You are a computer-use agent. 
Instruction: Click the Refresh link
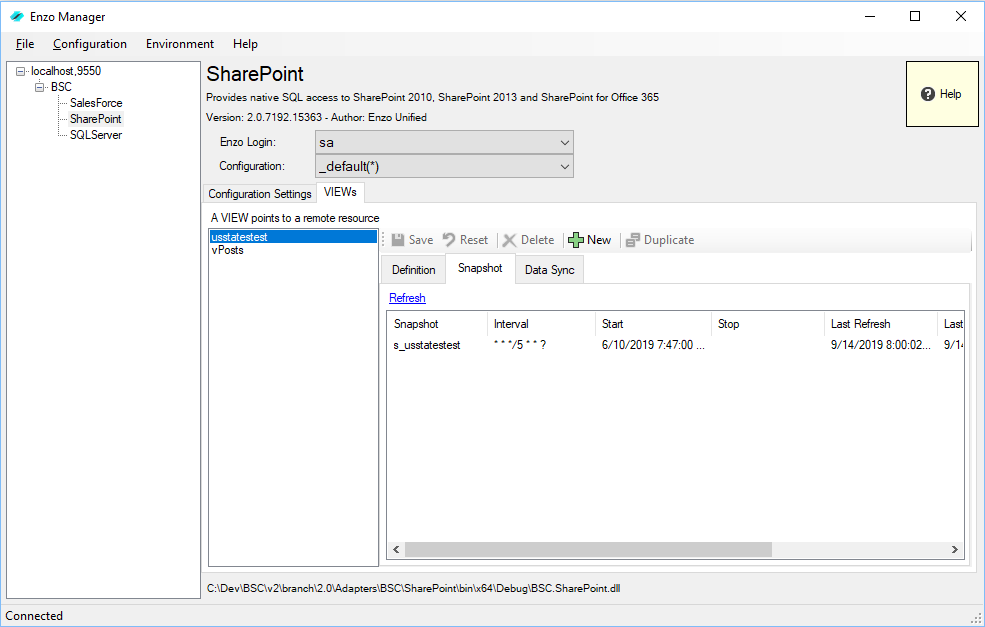[x=407, y=298]
